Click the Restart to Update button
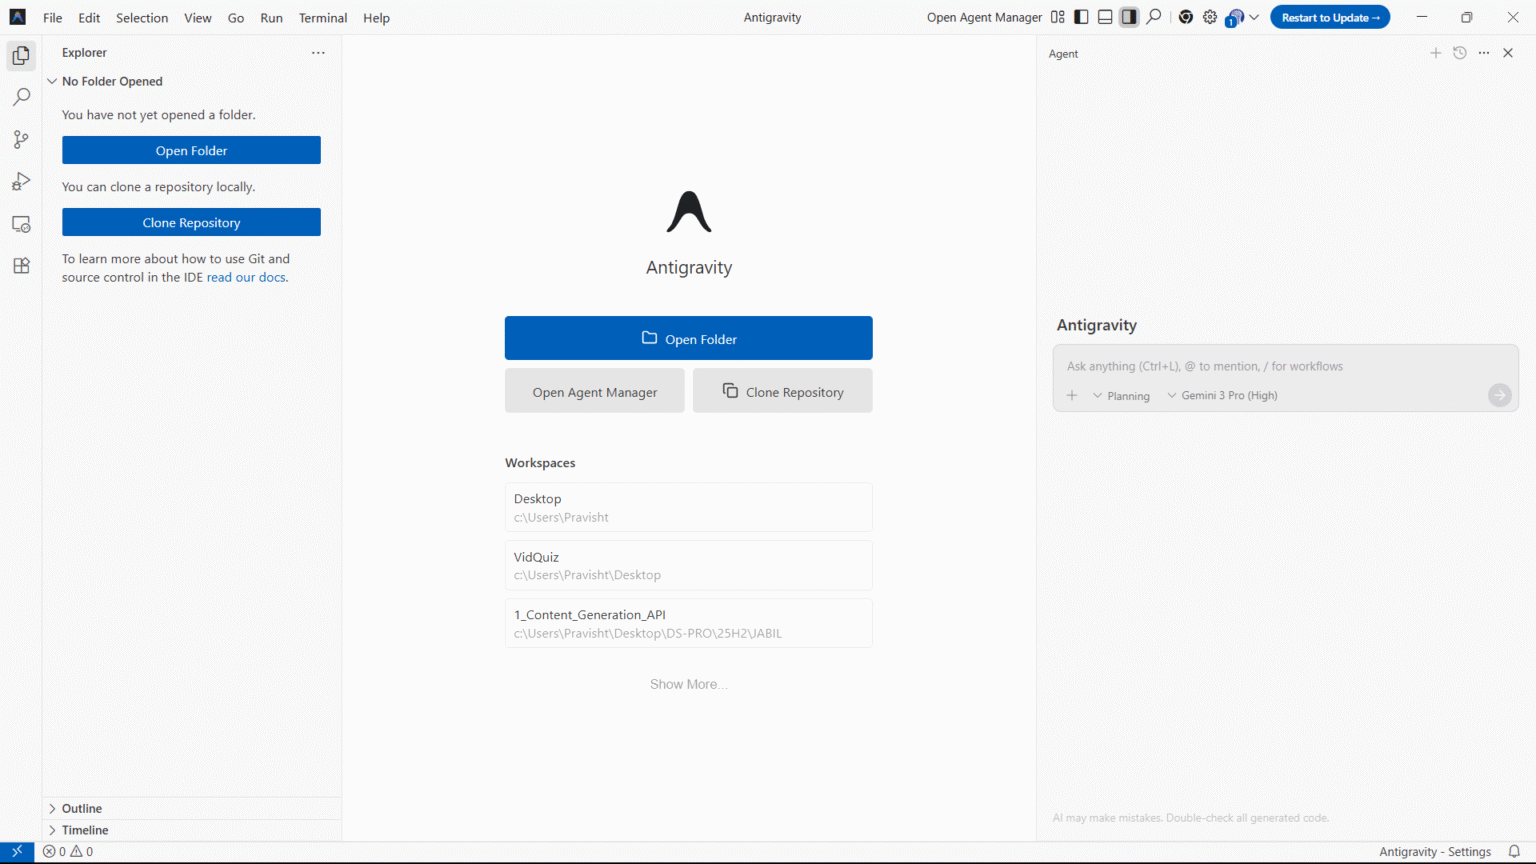The height and width of the screenshot is (864, 1536). pyautogui.click(x=1330, y=17)
